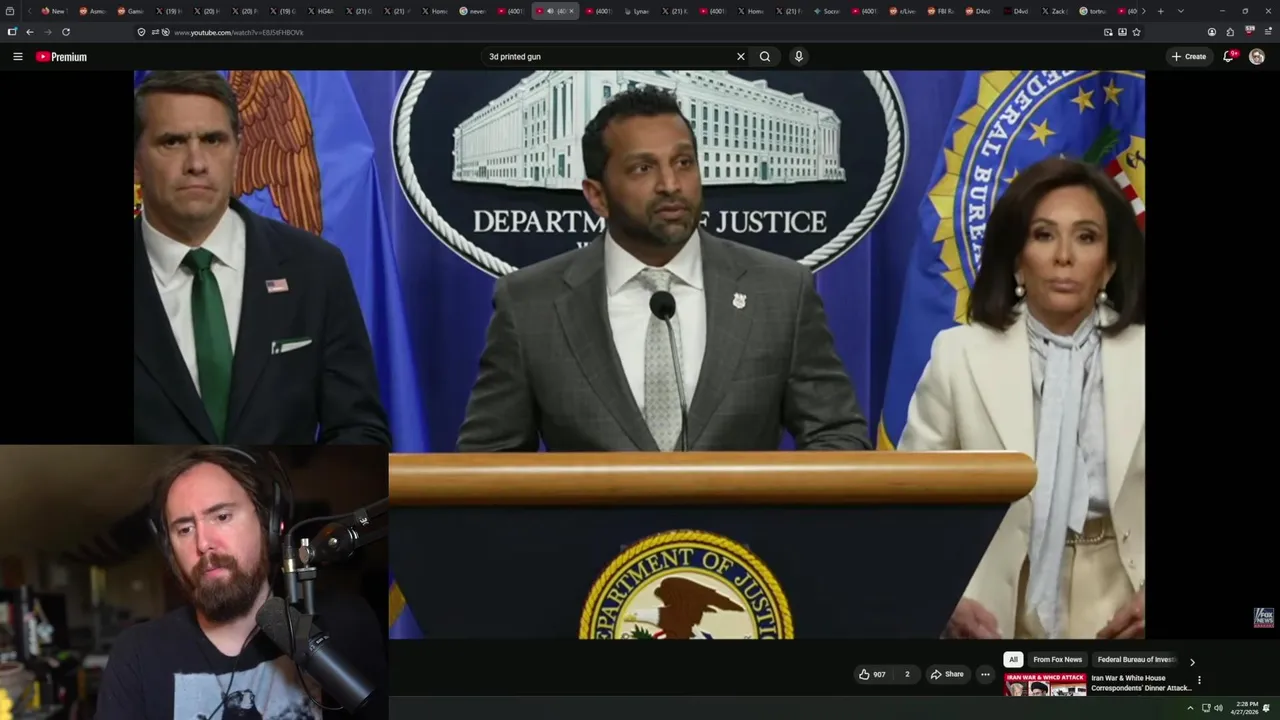Viewport: 1280px width, 720px height.
Task: Click the red extension badge icon in the toolbar
Action: pos(1249,31)
